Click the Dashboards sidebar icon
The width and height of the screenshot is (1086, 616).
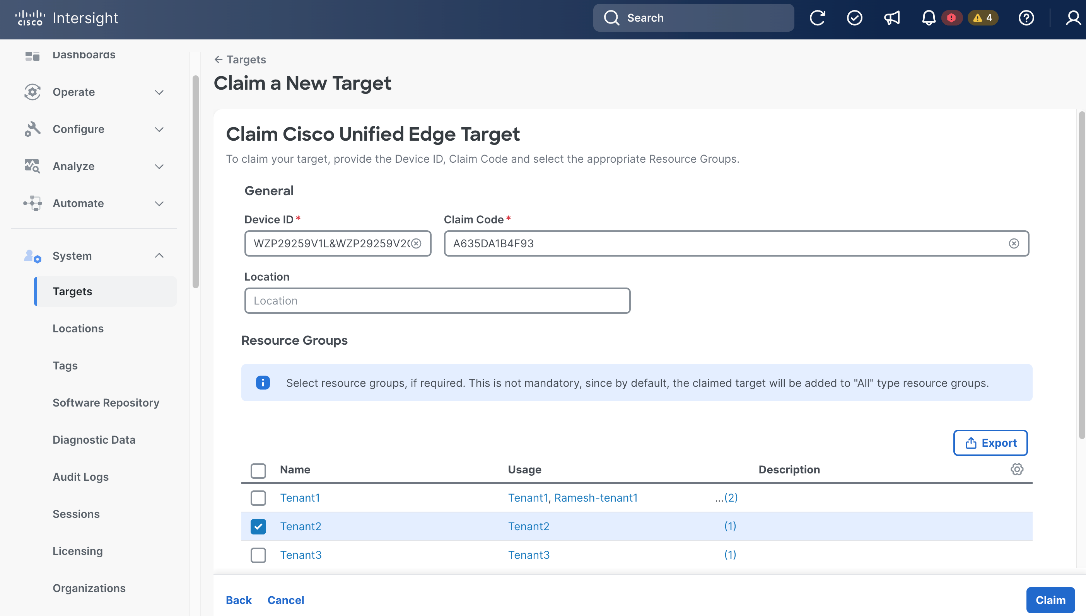pyautogui.click(x=32, y=55)
